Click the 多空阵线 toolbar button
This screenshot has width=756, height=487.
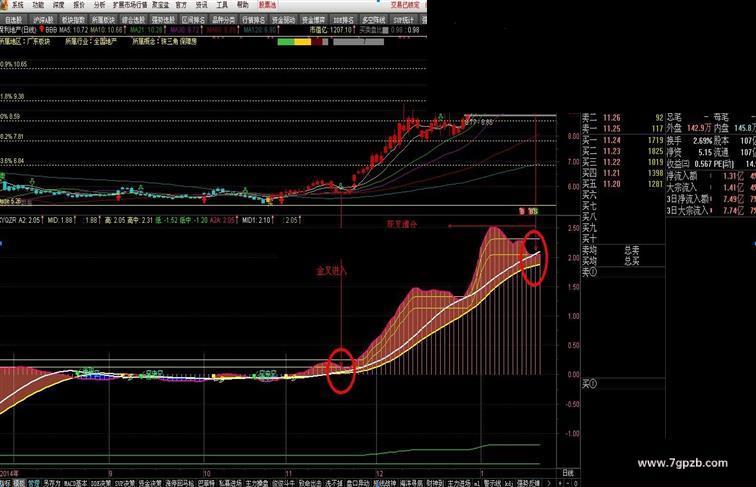(374, 20)
